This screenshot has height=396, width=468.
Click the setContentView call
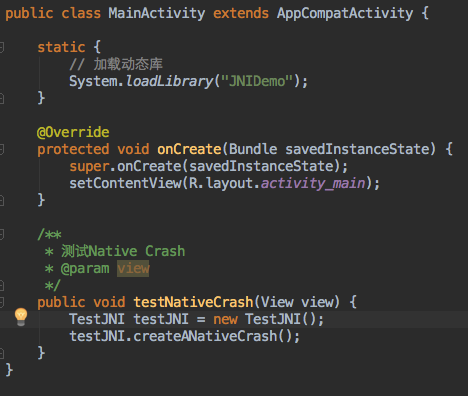point(125,183)
